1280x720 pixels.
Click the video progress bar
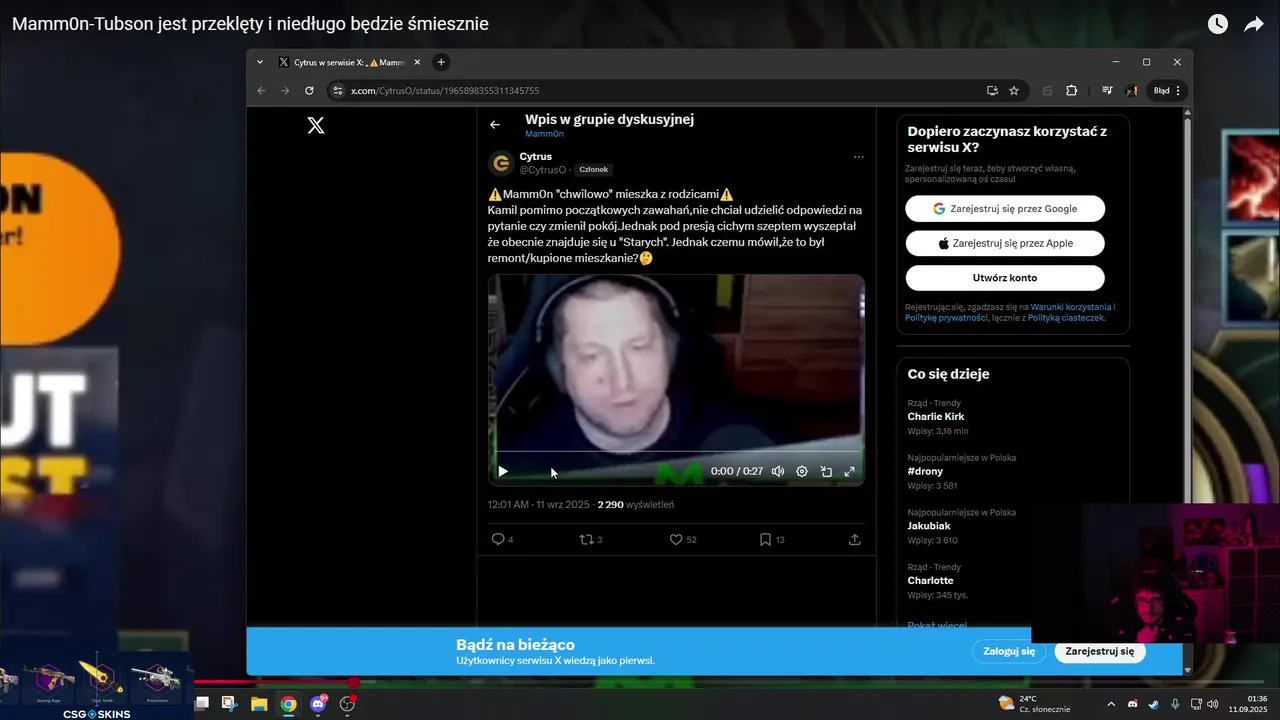[x=676, y=451]
